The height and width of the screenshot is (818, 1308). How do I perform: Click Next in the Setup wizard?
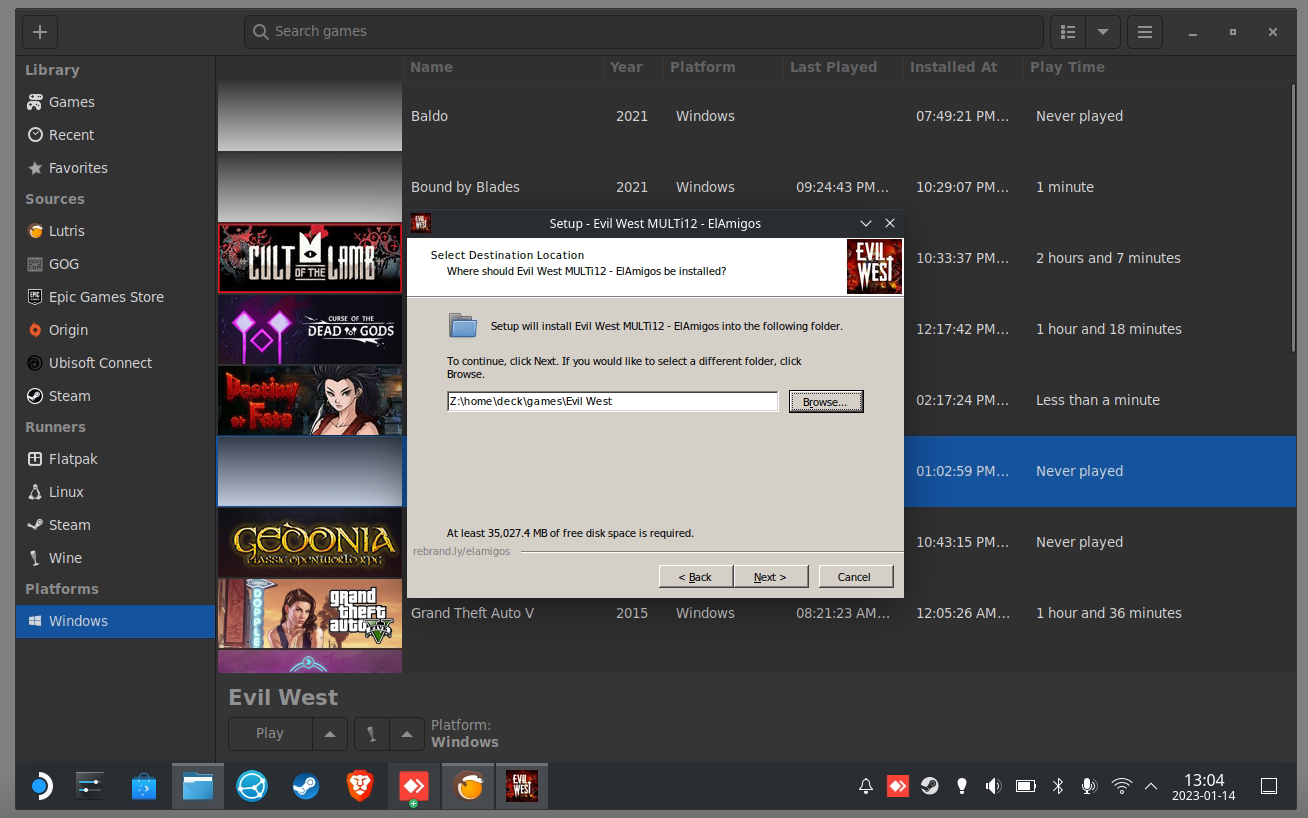(770, 577)
